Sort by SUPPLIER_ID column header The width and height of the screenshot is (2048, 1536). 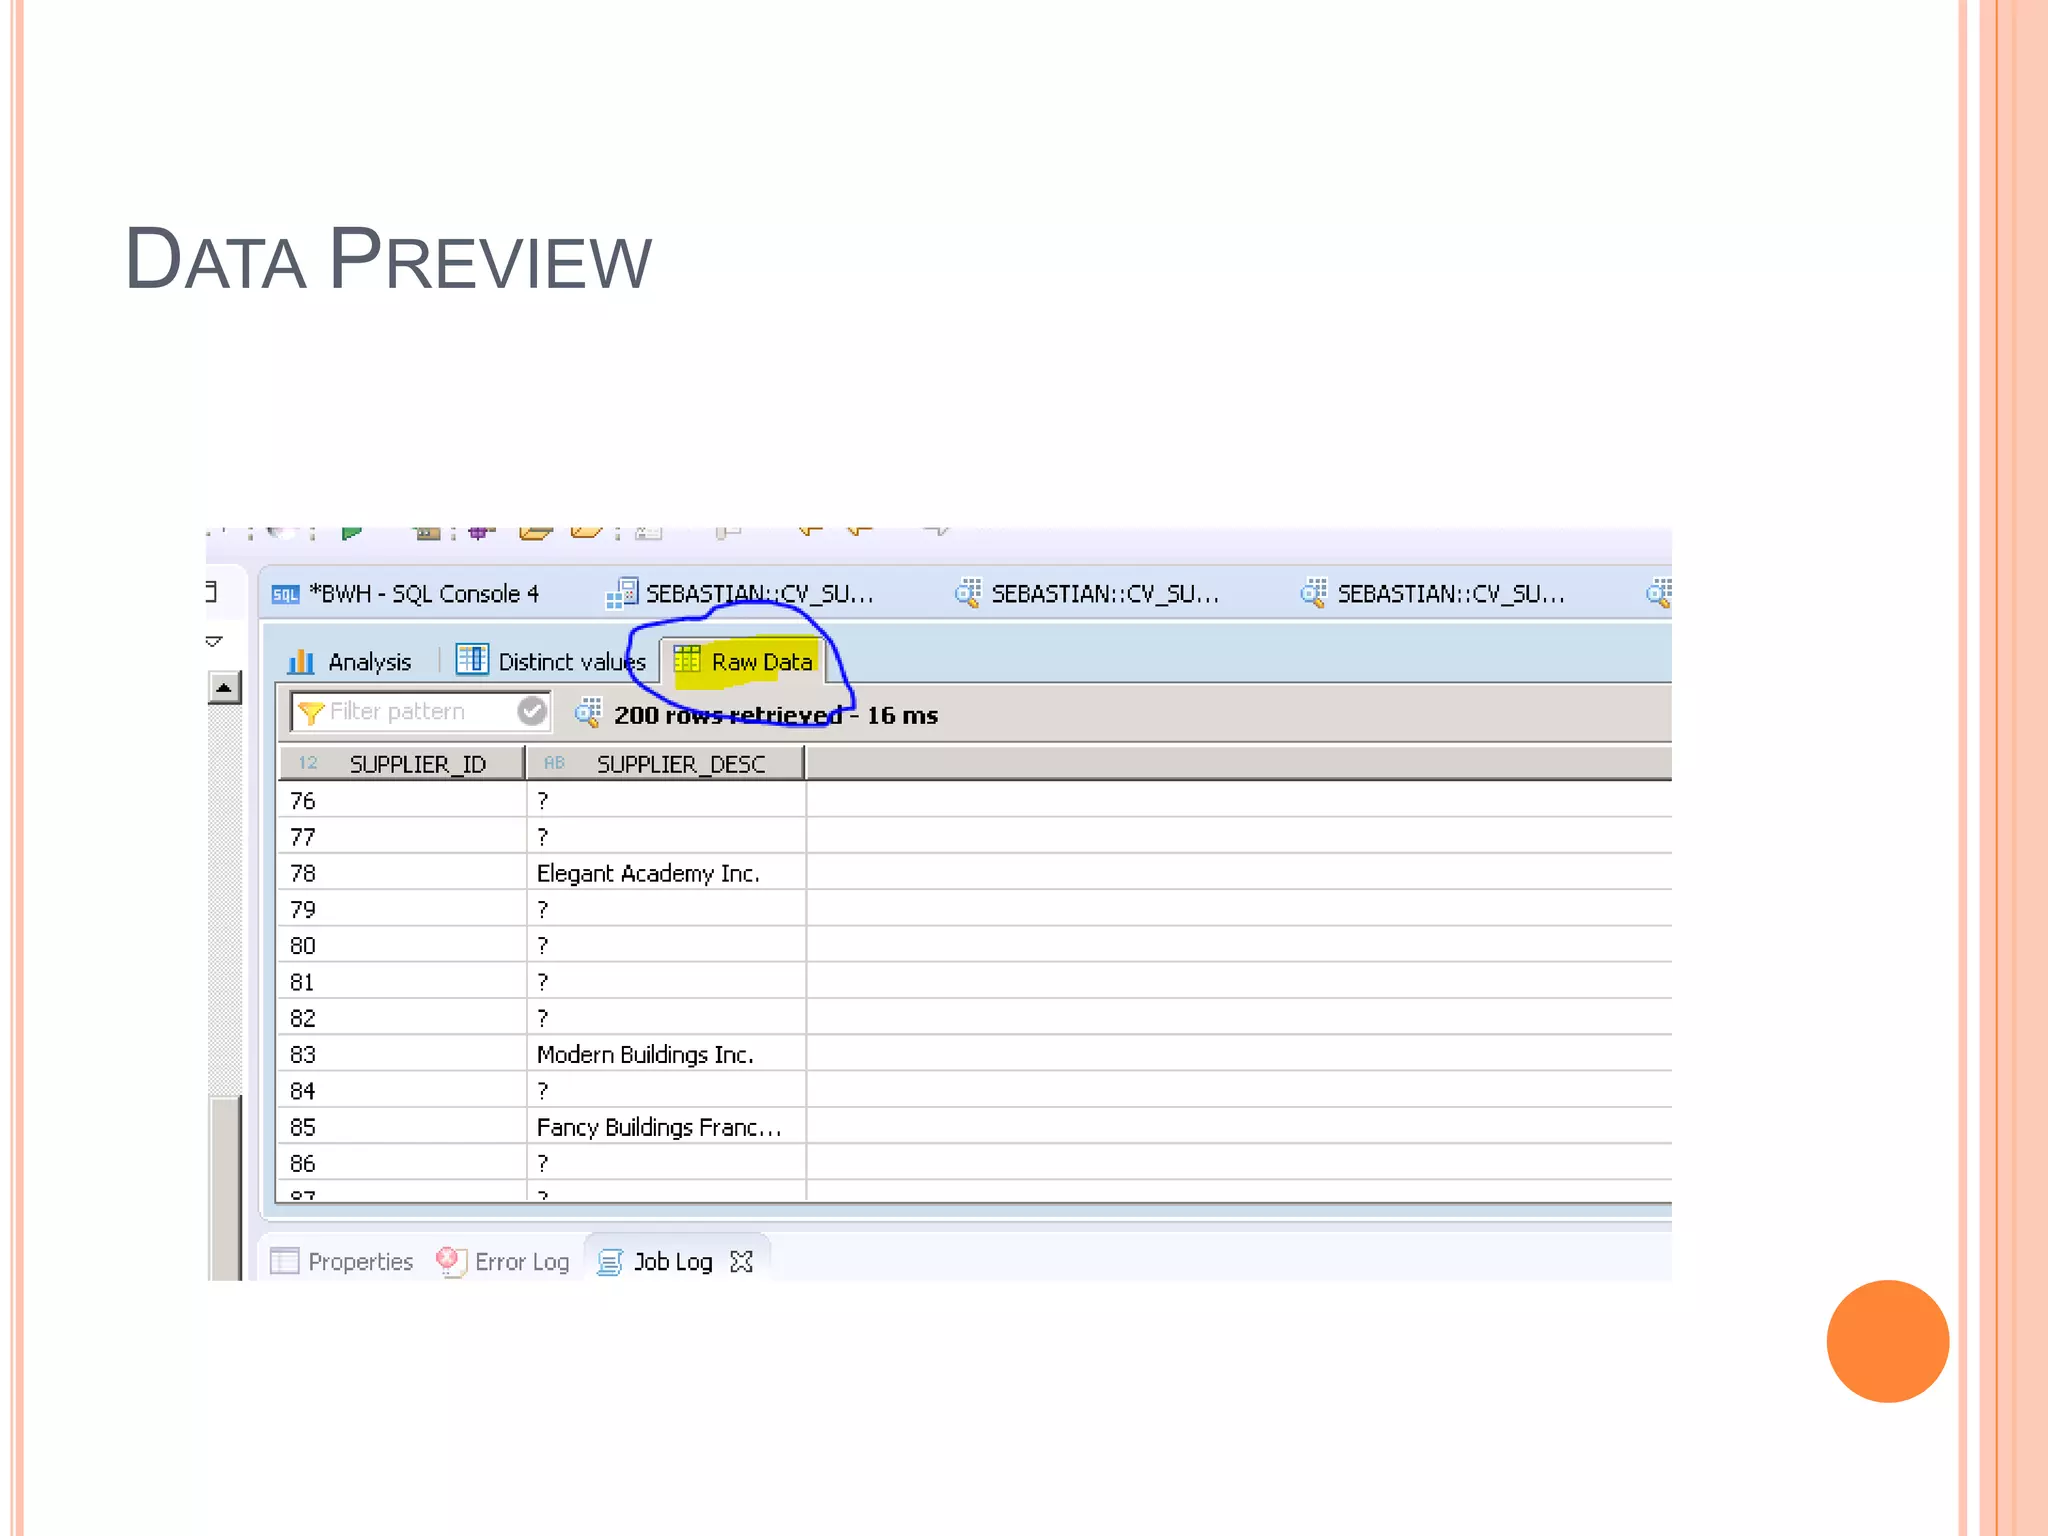click(402, 764)
